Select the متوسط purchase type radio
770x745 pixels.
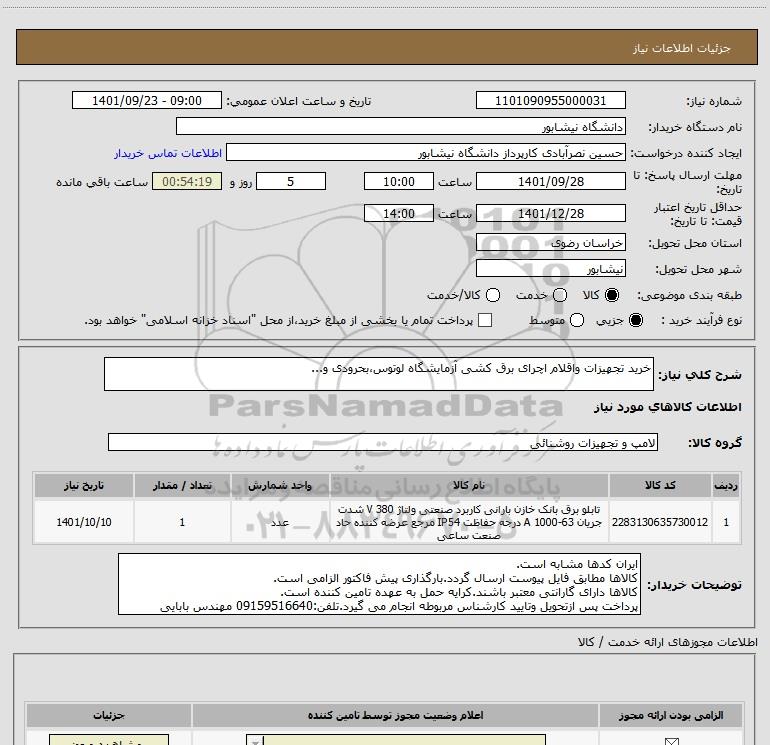tap(577, 321)
